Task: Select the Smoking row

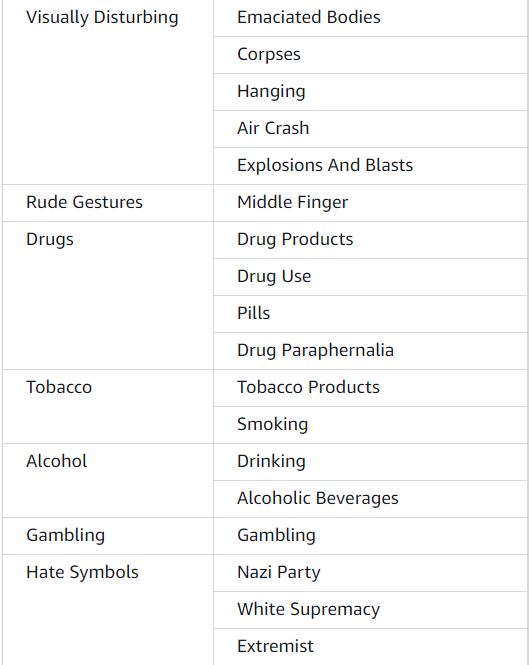Action: (370, 425)
